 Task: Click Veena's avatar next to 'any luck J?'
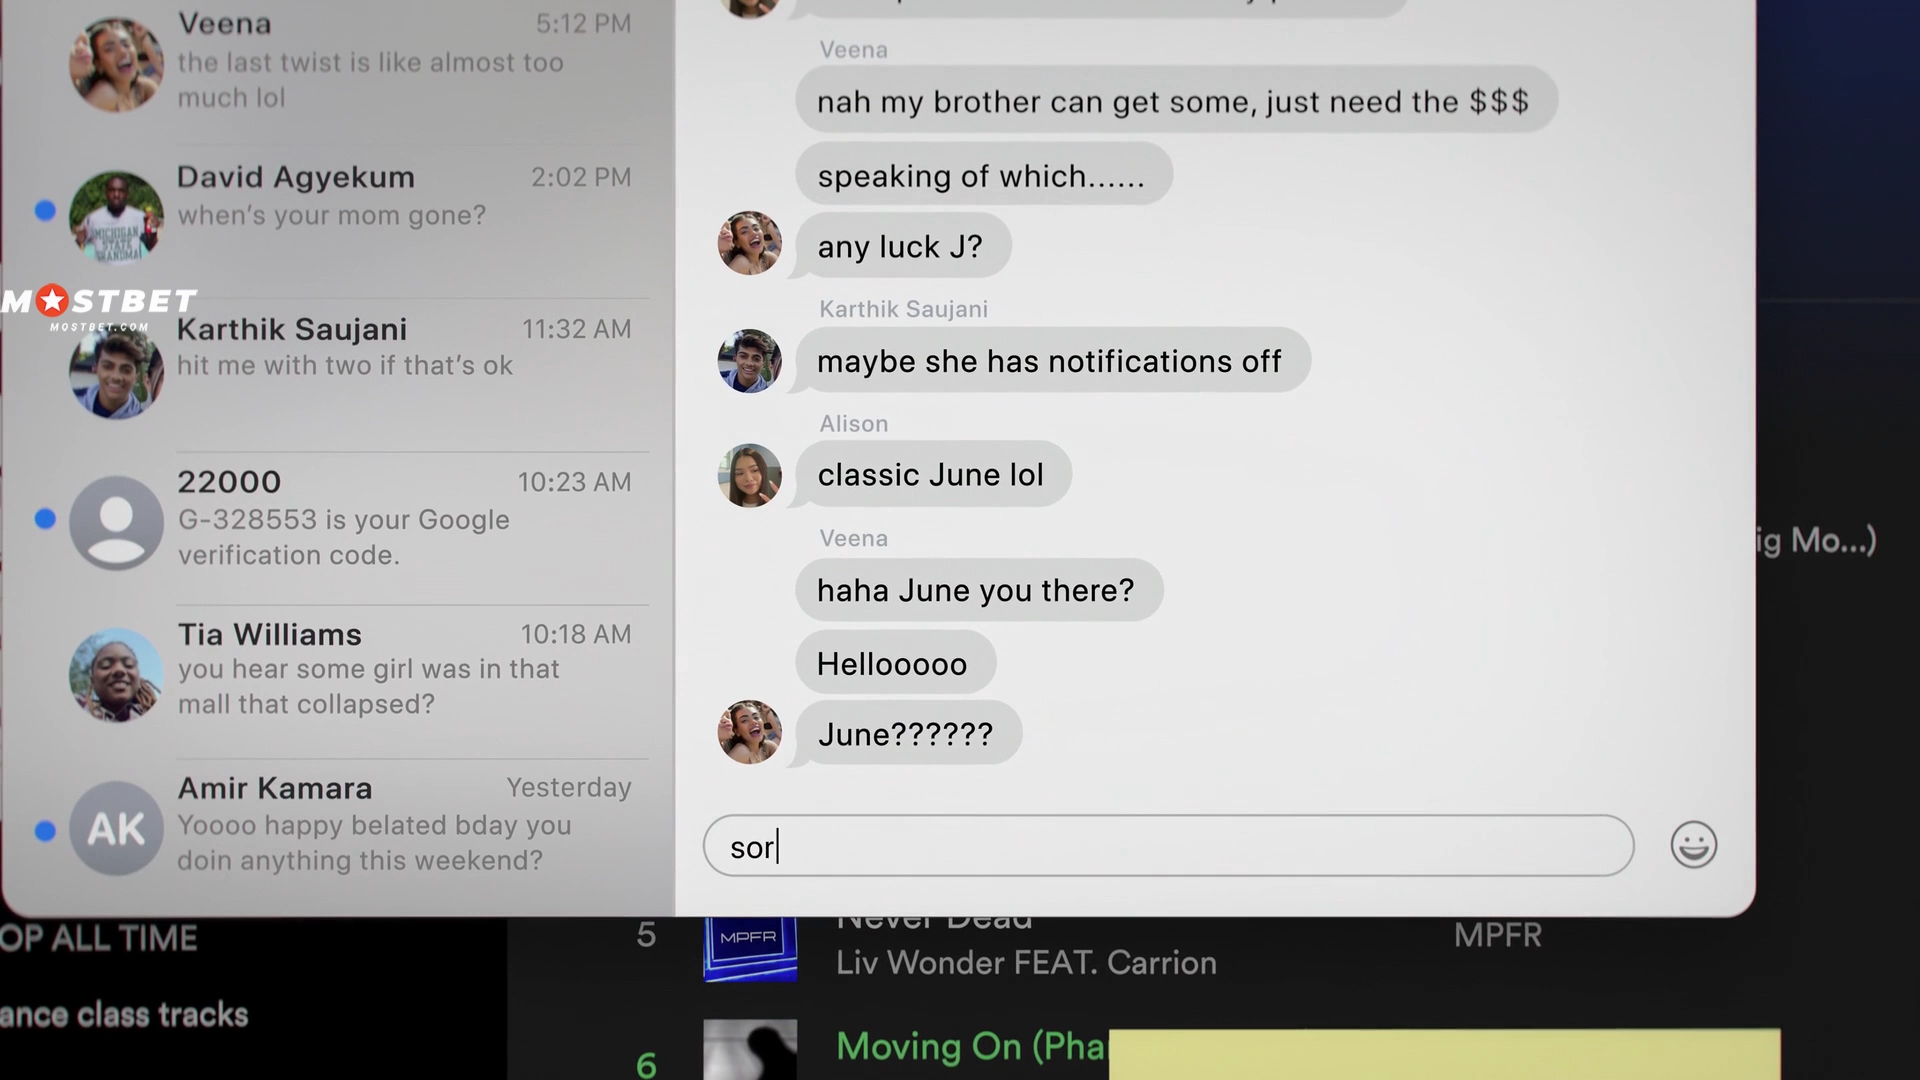coord(749,243)
